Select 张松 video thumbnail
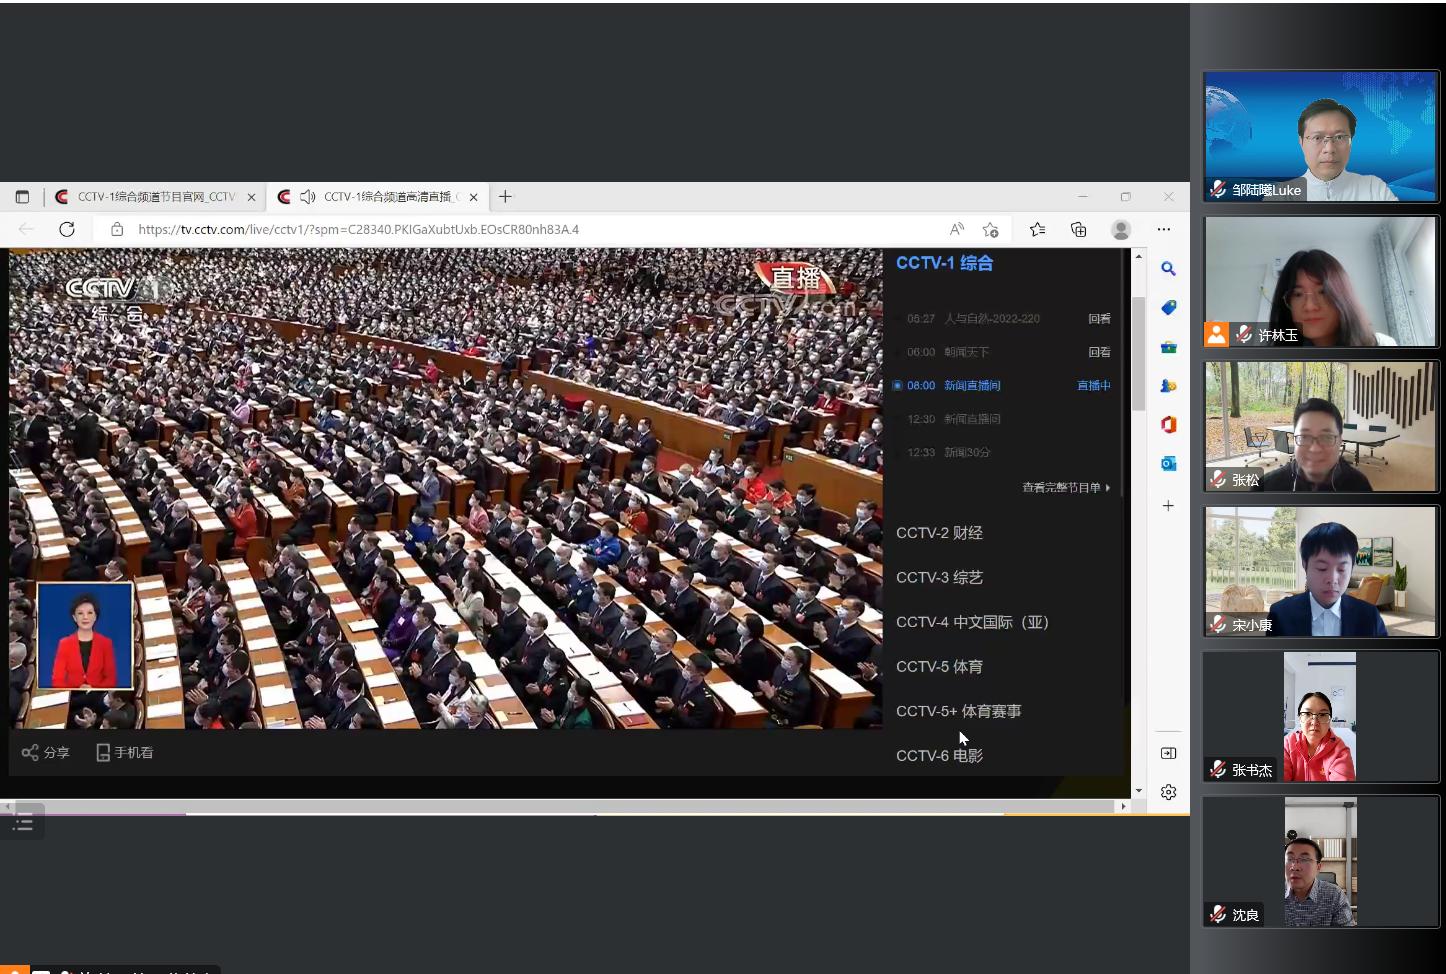1446x974 pixels. [x=1320, y=427]
